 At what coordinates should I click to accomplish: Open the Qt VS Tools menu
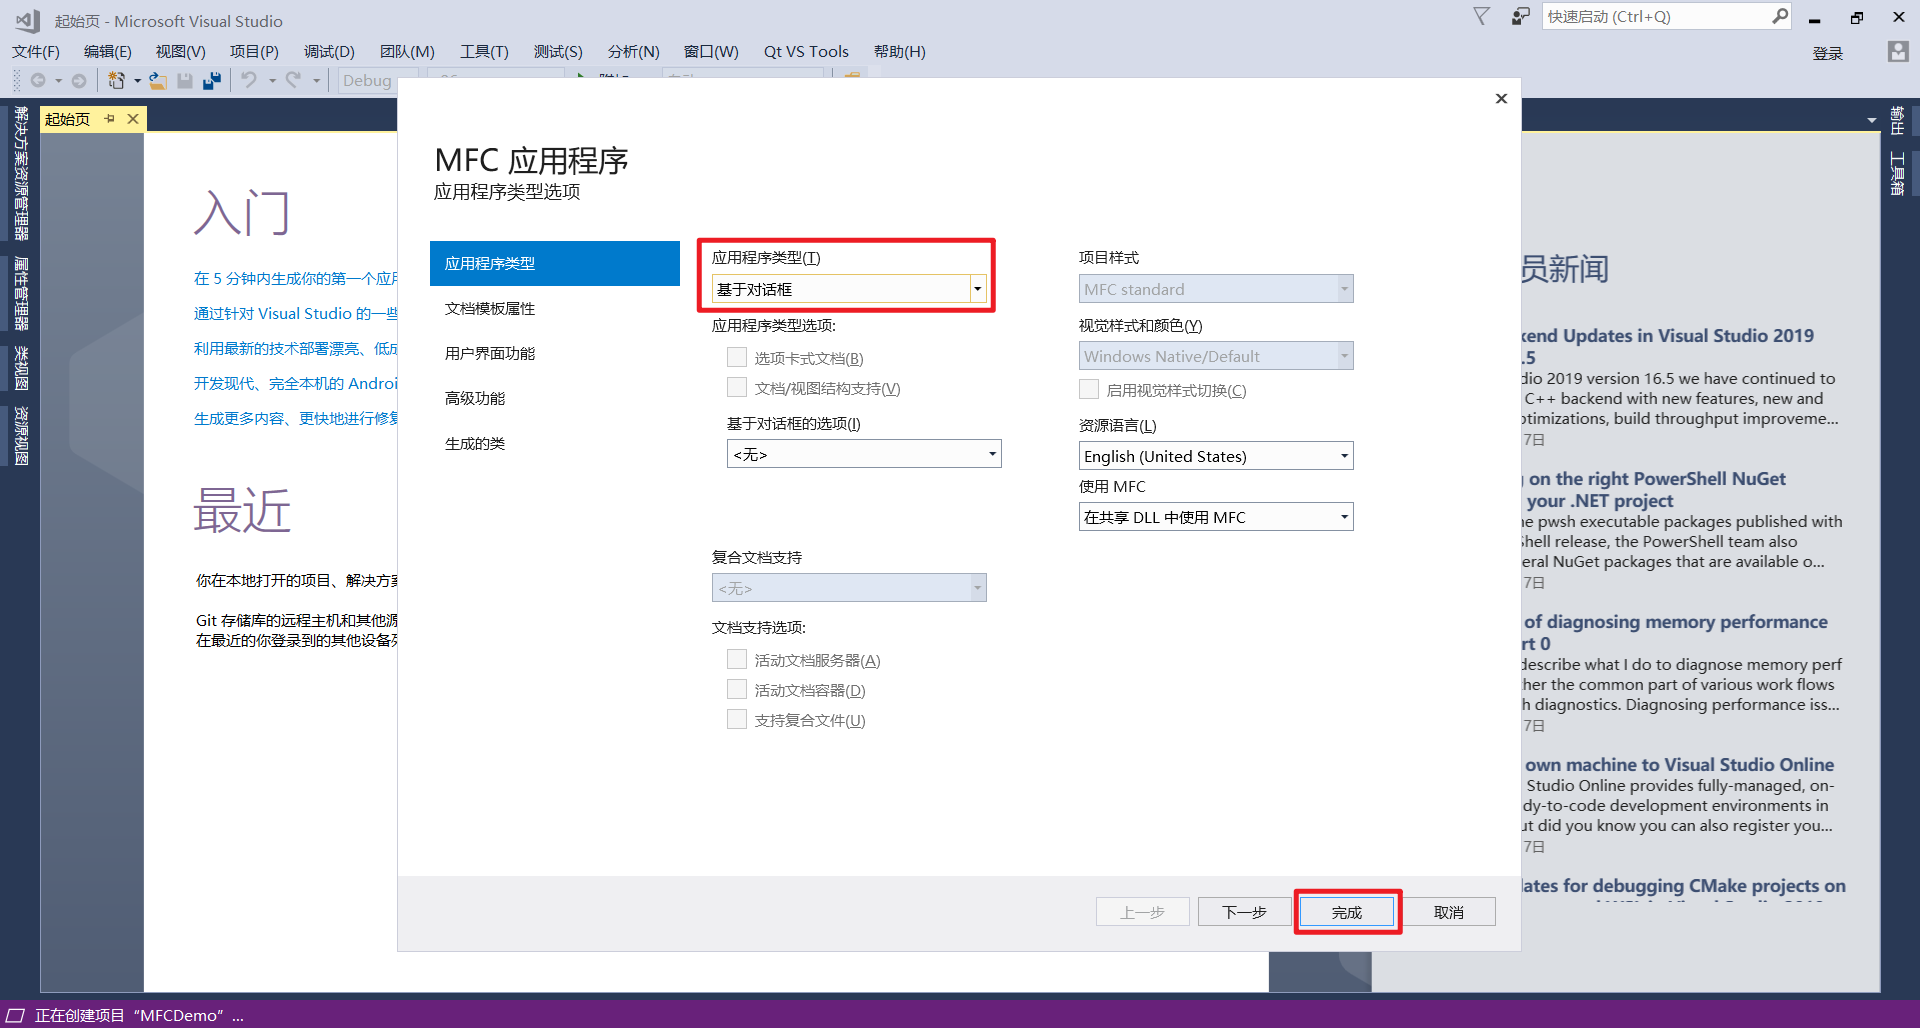(806, 52)
